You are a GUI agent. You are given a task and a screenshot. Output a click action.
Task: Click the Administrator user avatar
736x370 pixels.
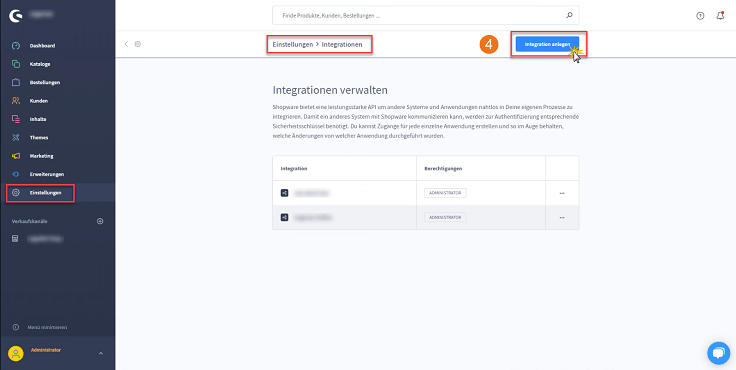[x=16, y=353]
